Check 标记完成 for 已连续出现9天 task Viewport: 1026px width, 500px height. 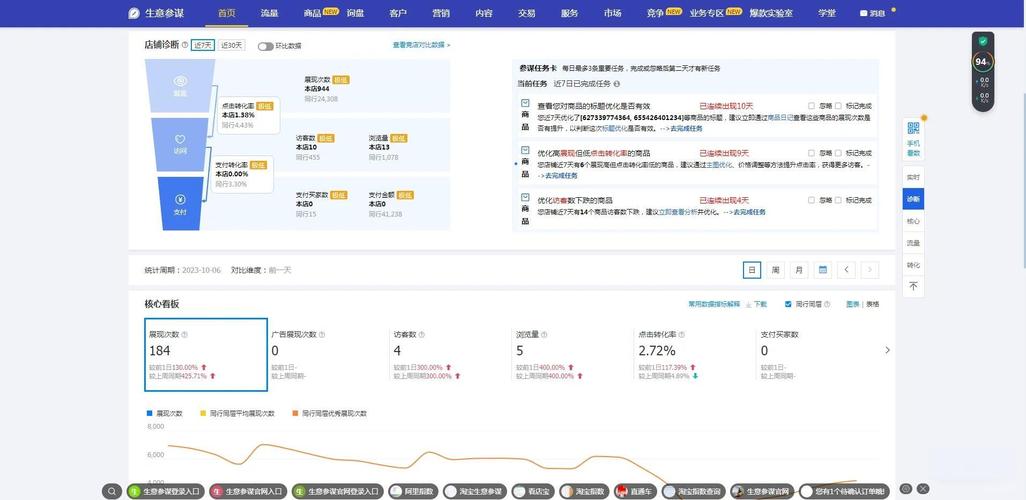point(838,153)
